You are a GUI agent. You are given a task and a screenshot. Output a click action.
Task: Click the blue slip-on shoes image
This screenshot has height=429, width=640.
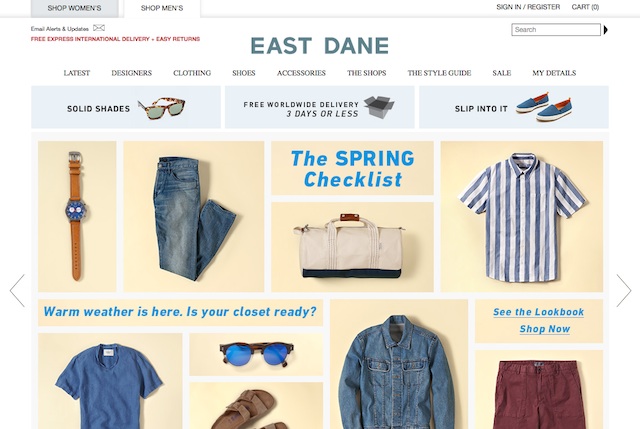[544, 107]
